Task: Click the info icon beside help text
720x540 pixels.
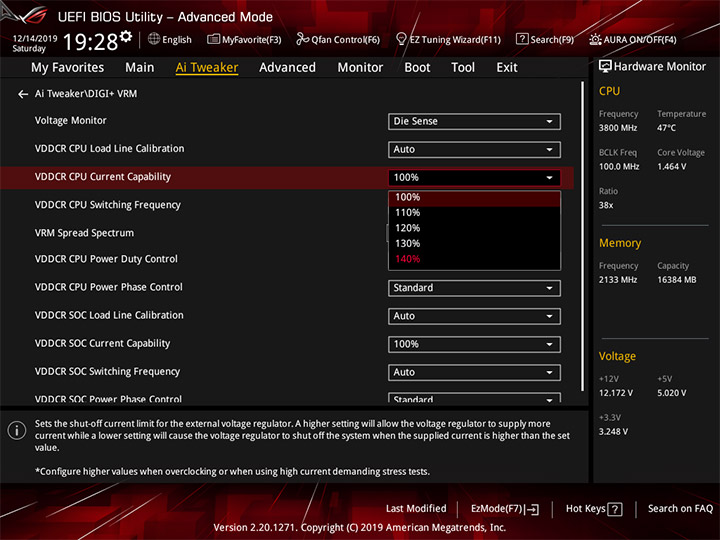Action: click(x=17, y=430)
